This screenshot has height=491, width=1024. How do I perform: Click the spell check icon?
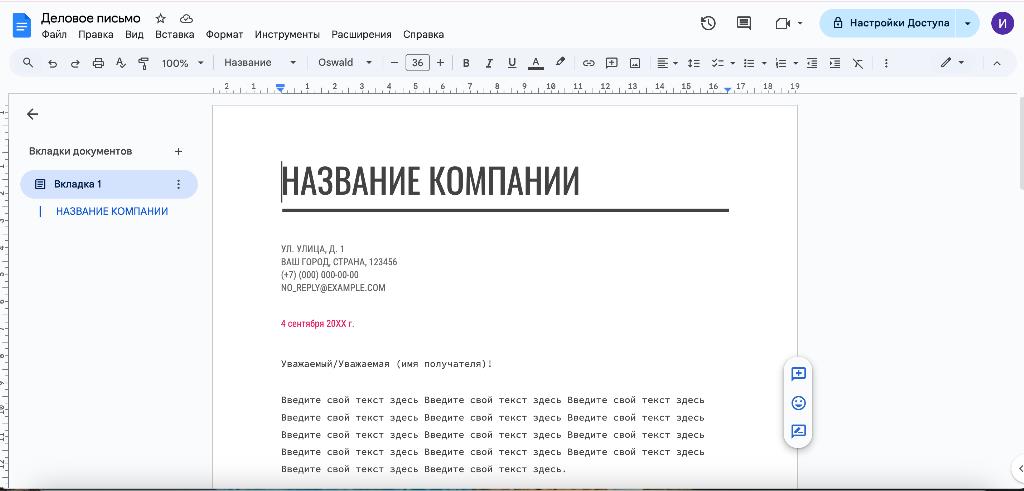[x=120, y=63]
